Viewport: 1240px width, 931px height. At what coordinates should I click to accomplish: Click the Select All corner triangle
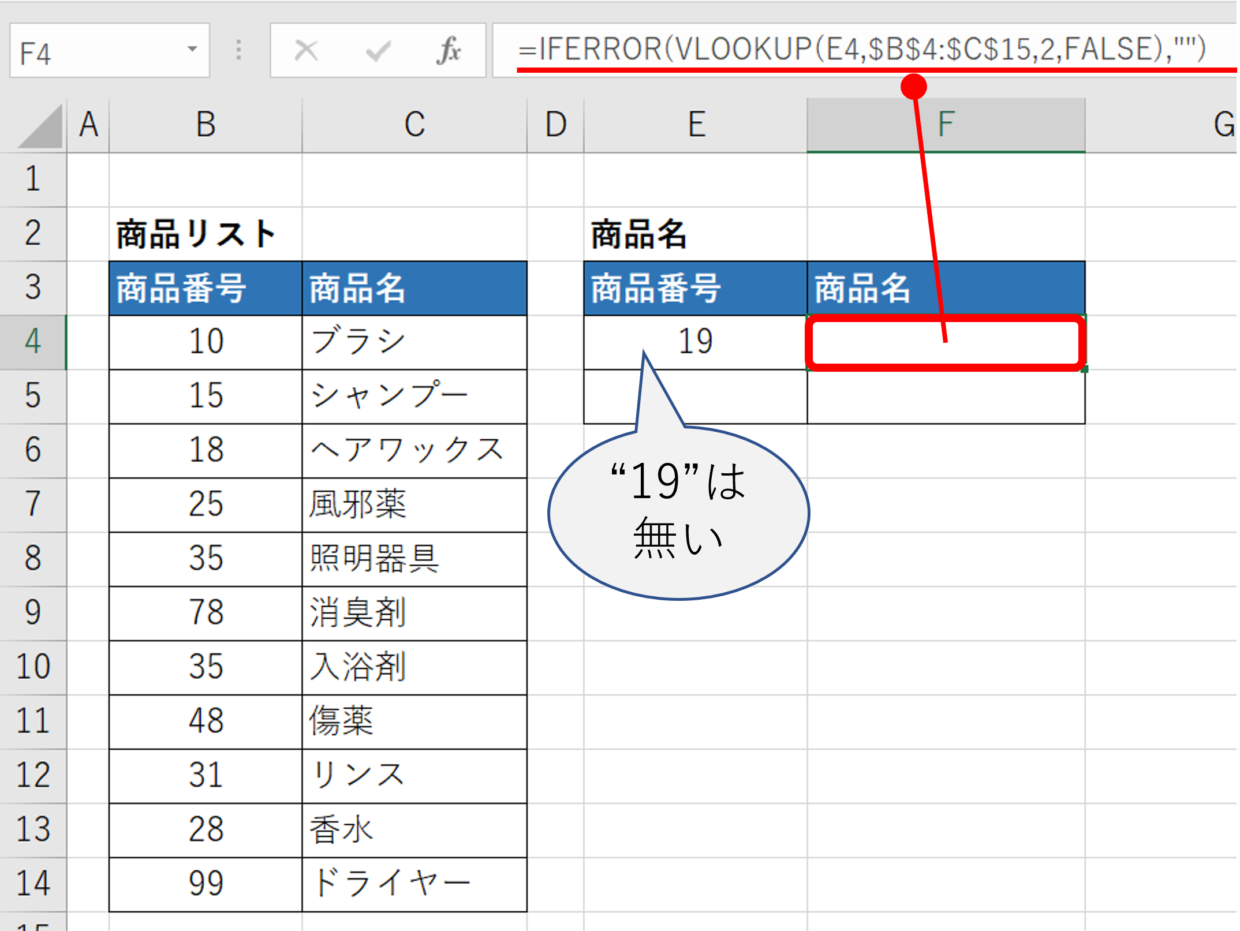pos(40,125)
